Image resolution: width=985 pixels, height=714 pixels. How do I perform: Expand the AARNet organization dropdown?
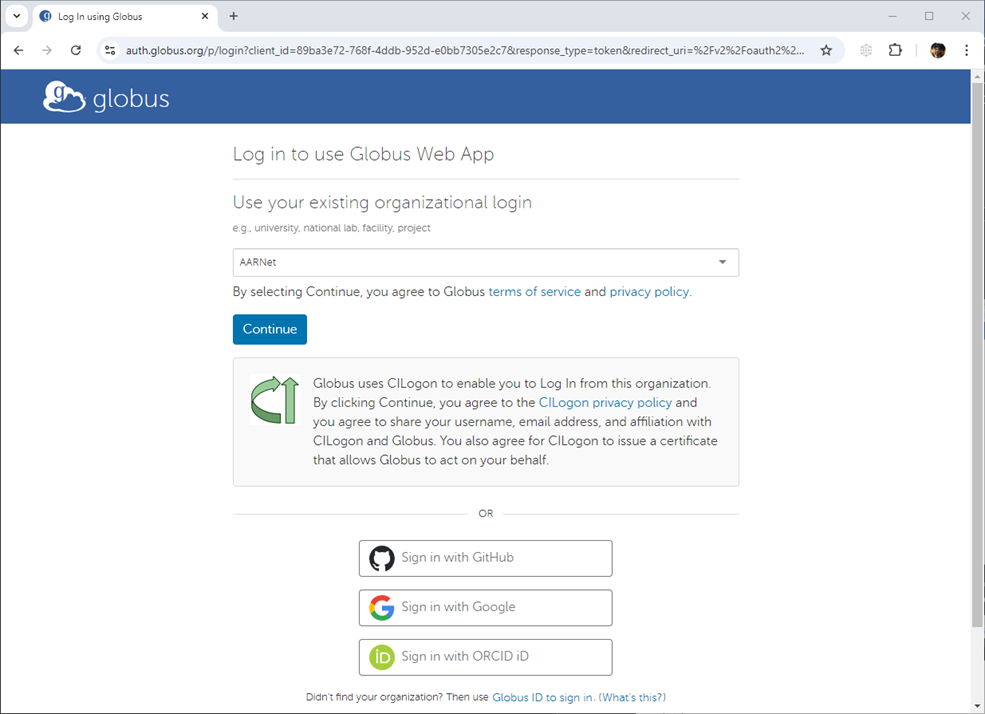(x=486, y=262)
